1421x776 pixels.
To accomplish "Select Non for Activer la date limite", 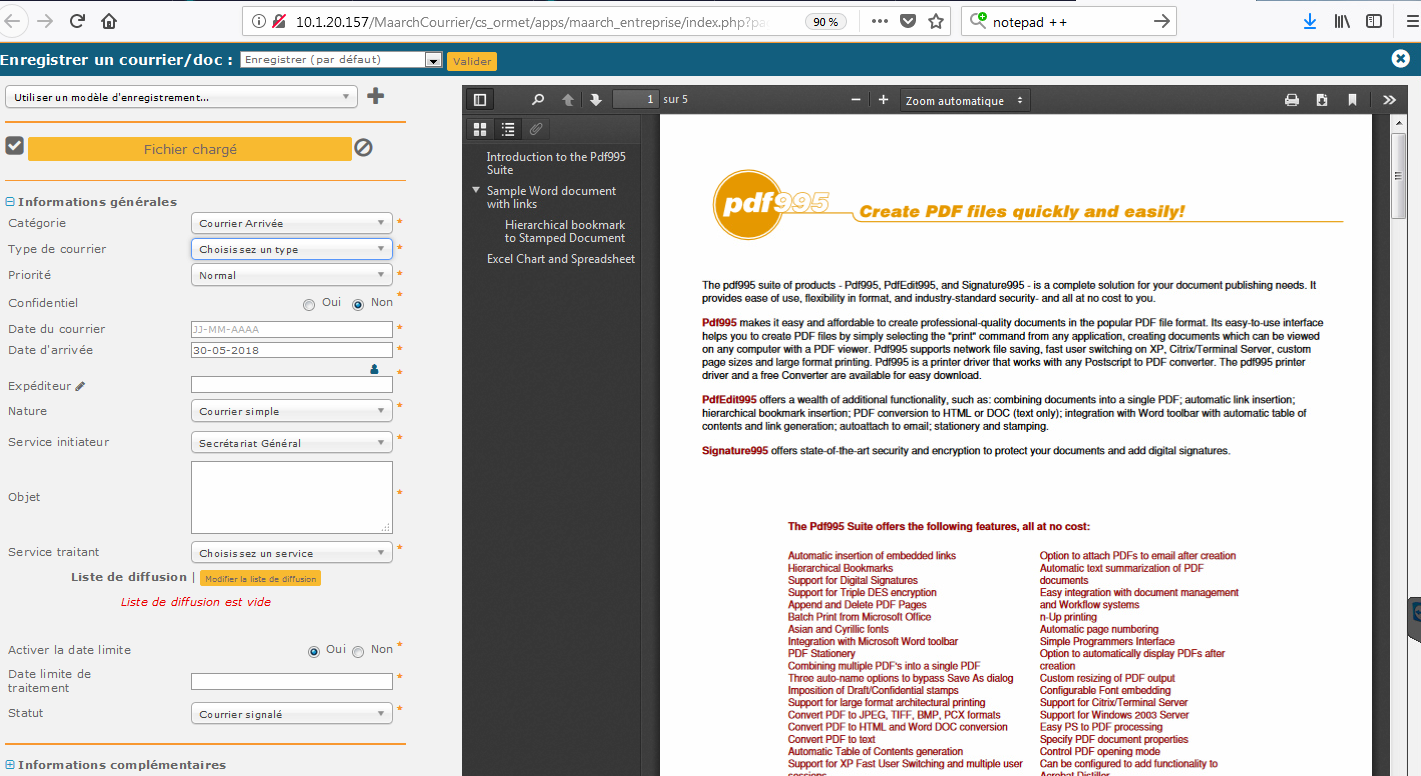I will tap(358, 651).
